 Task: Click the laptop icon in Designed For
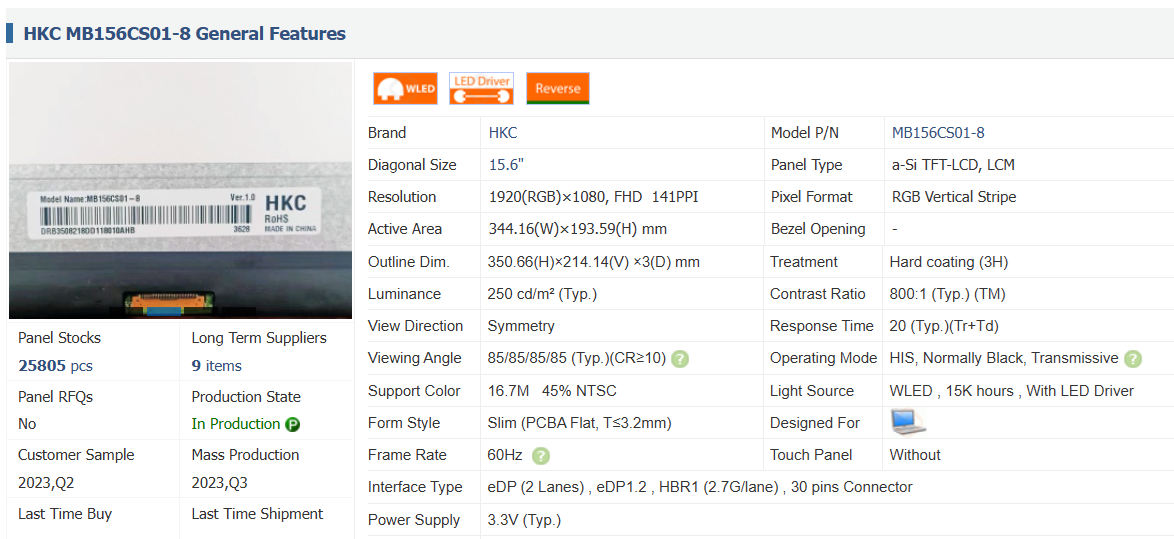point(908,423)
